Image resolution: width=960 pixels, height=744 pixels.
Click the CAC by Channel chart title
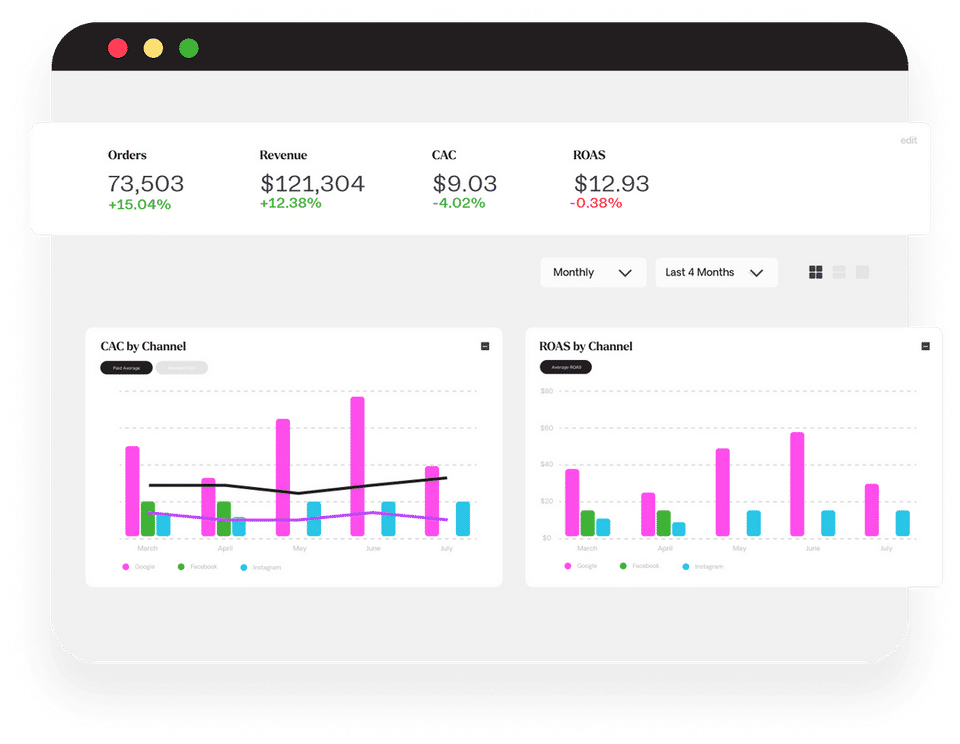(143, 347)
